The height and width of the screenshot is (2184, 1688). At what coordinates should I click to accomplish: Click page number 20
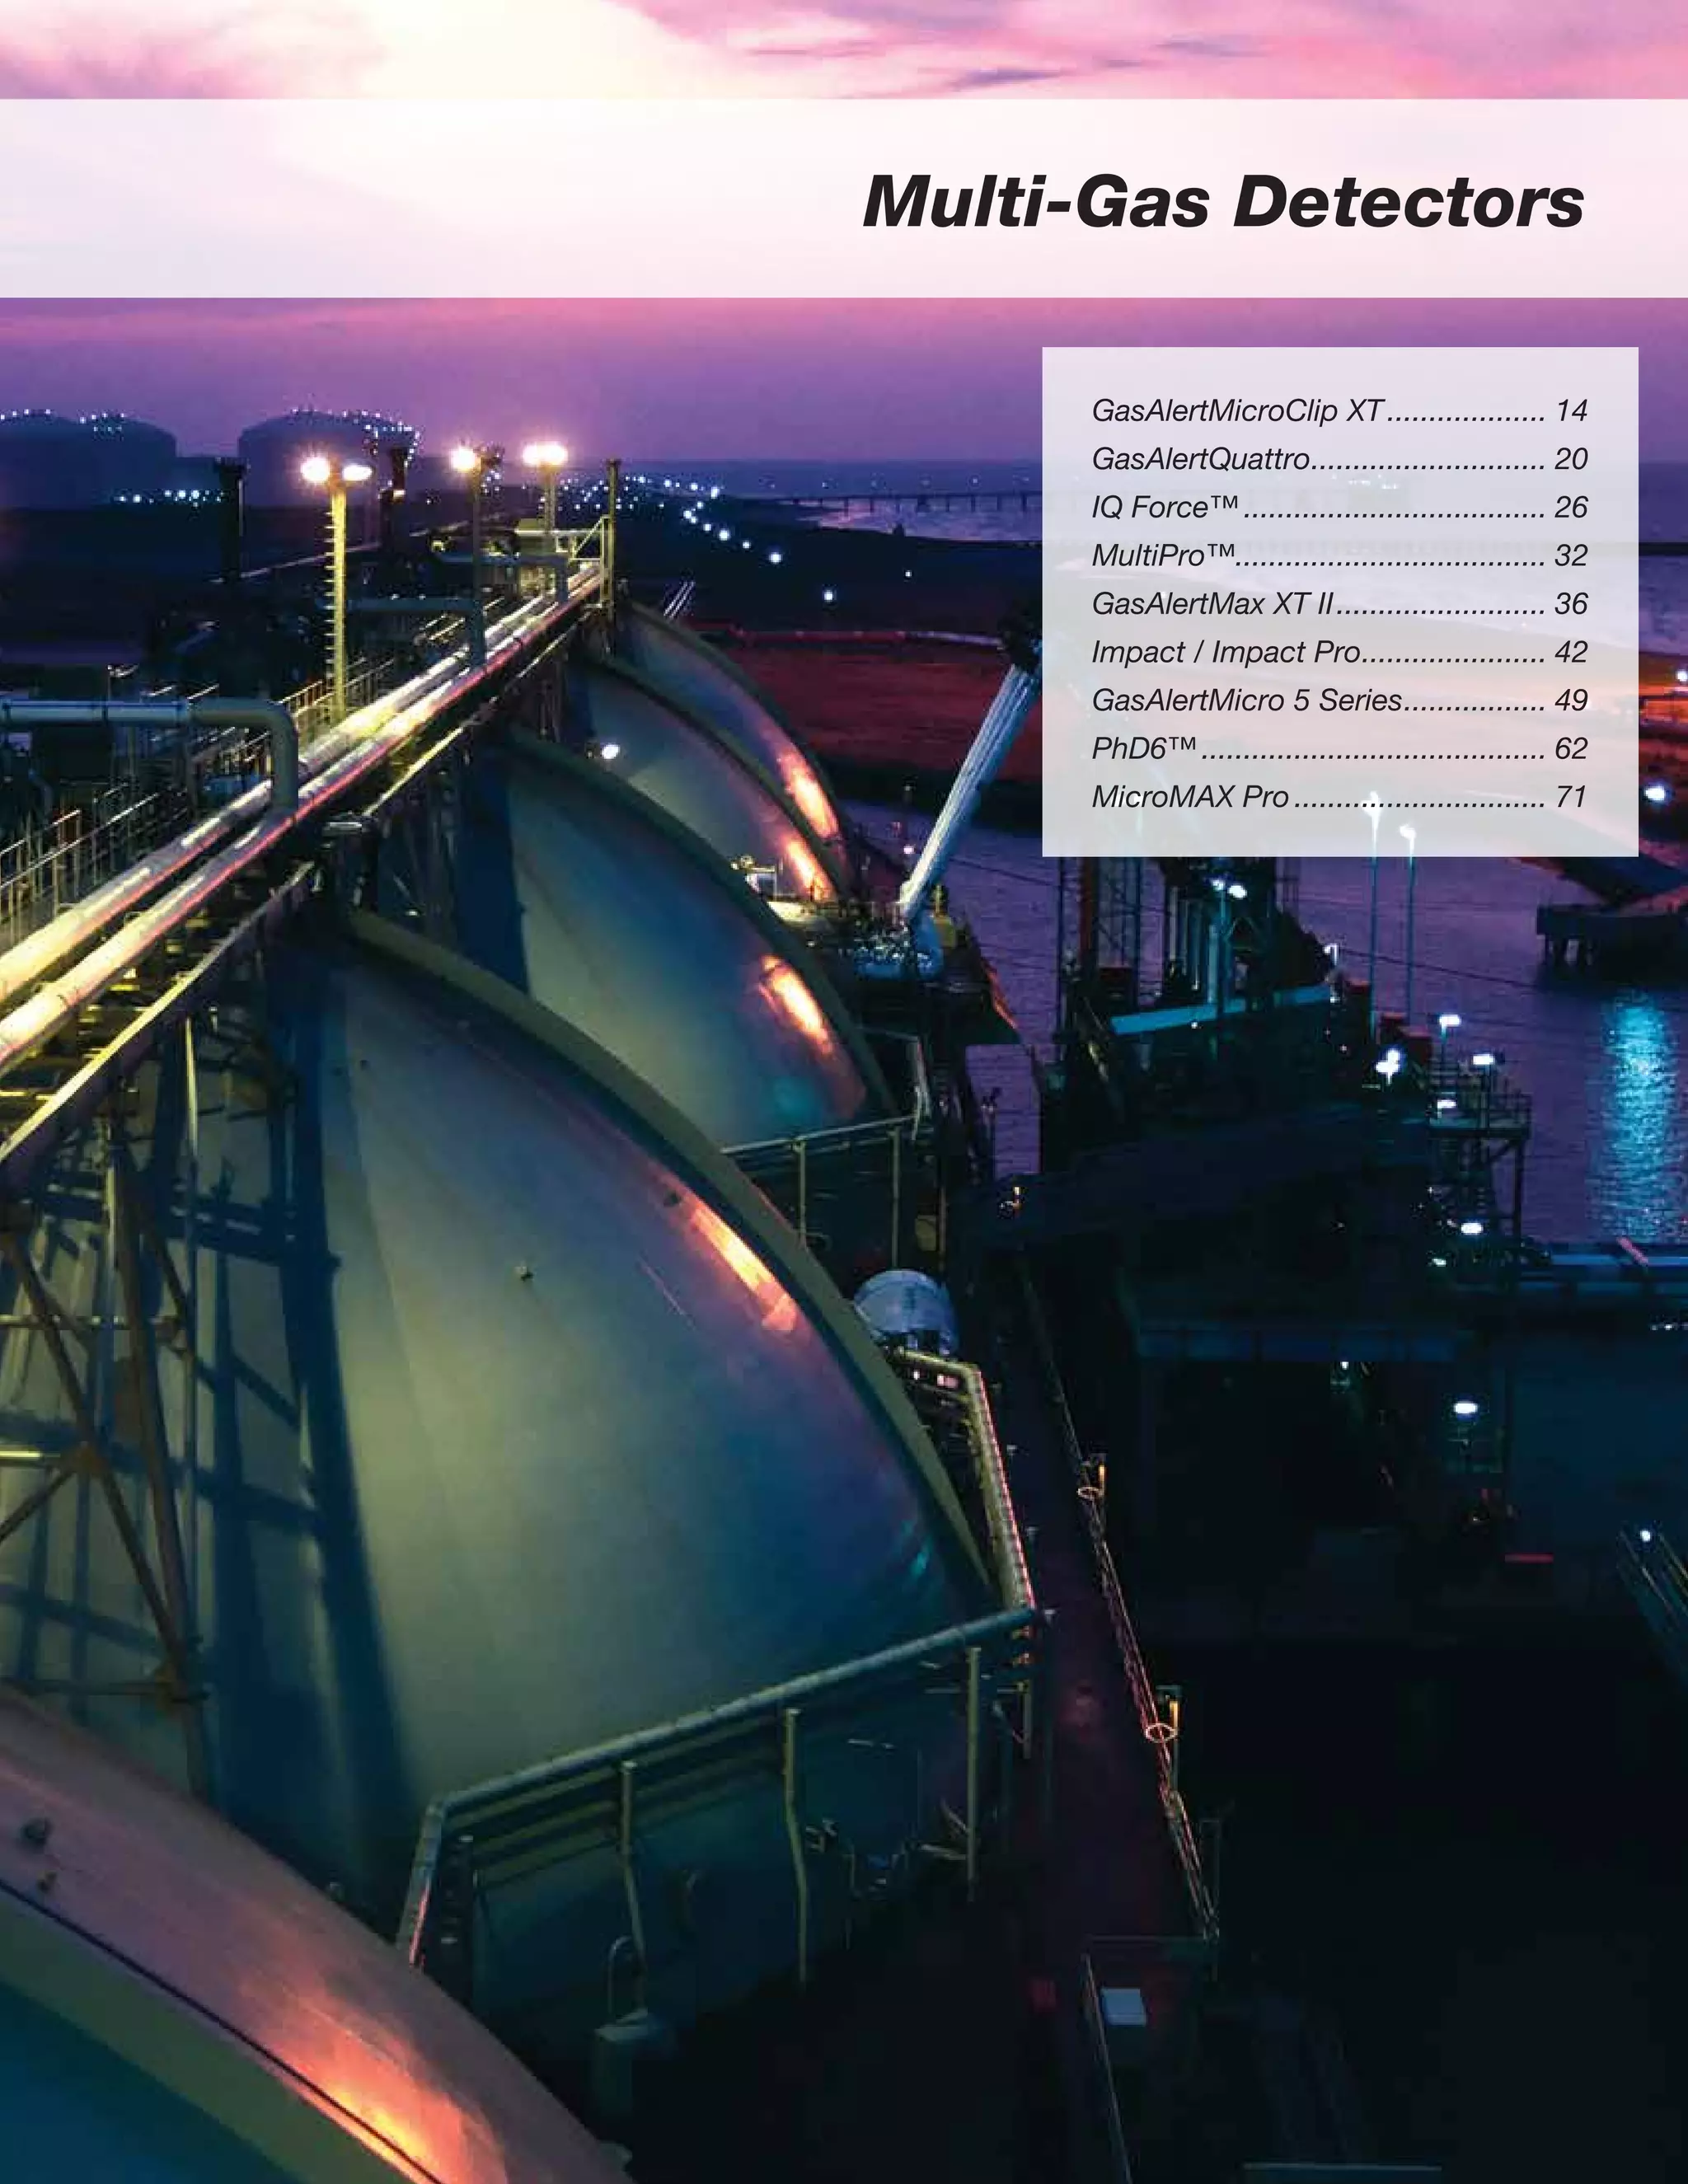(1571, 459)
